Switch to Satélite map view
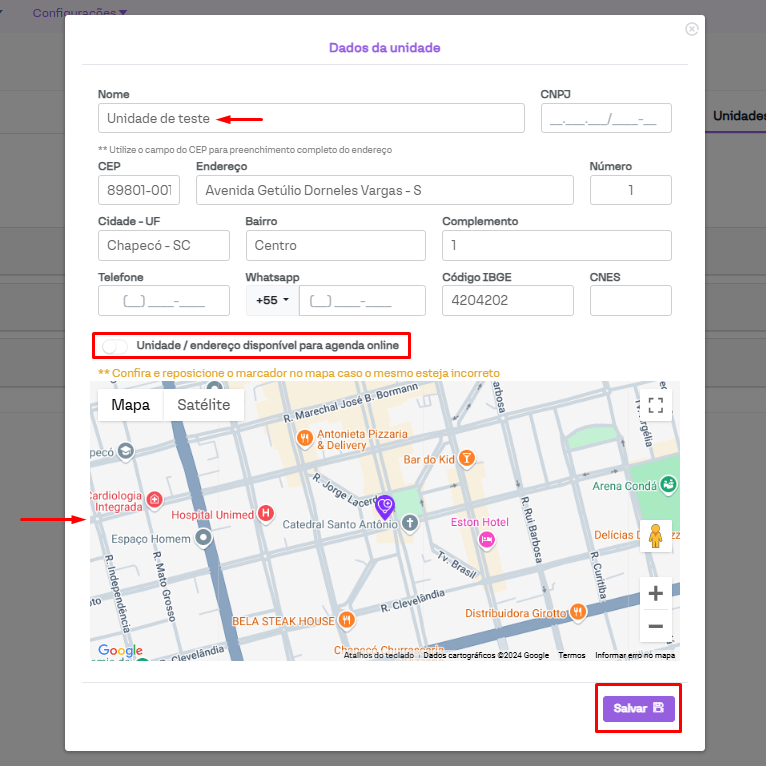 click(x=203, y=405)
